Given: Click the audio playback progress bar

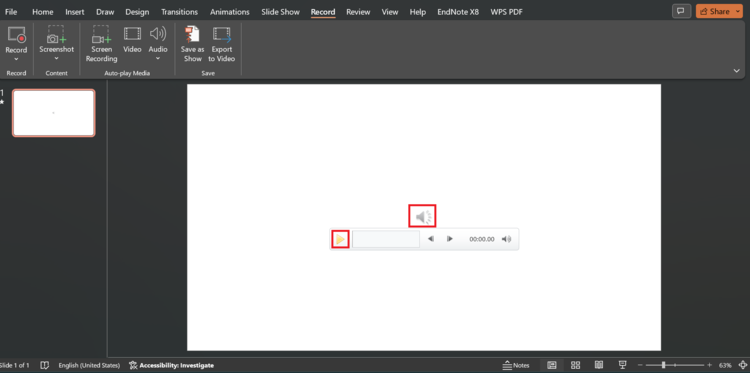Looking at the screenshot, I should [x=386, y=239].
